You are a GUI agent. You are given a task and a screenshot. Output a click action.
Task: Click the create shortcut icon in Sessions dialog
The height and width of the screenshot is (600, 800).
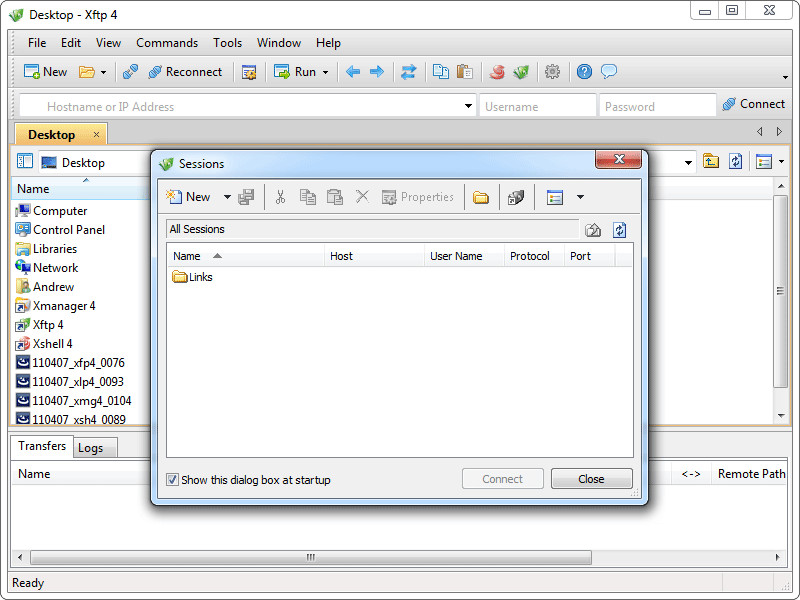516,197
